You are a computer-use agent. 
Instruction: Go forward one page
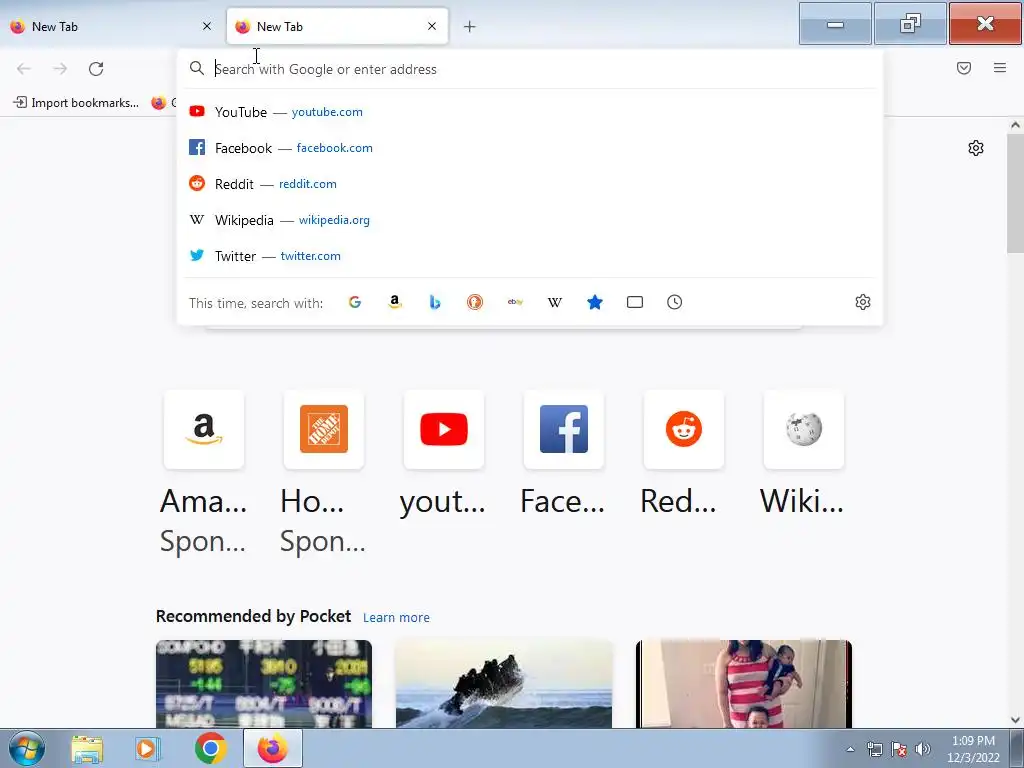tap(60, 69)
